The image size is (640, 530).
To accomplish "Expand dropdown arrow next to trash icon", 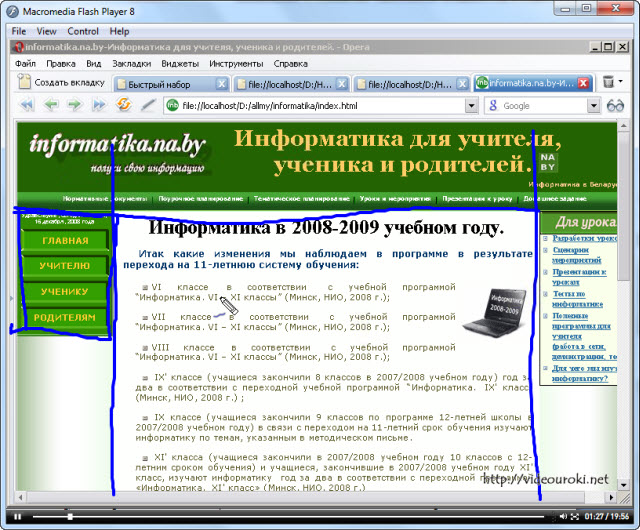I will [x=621, y=81].
